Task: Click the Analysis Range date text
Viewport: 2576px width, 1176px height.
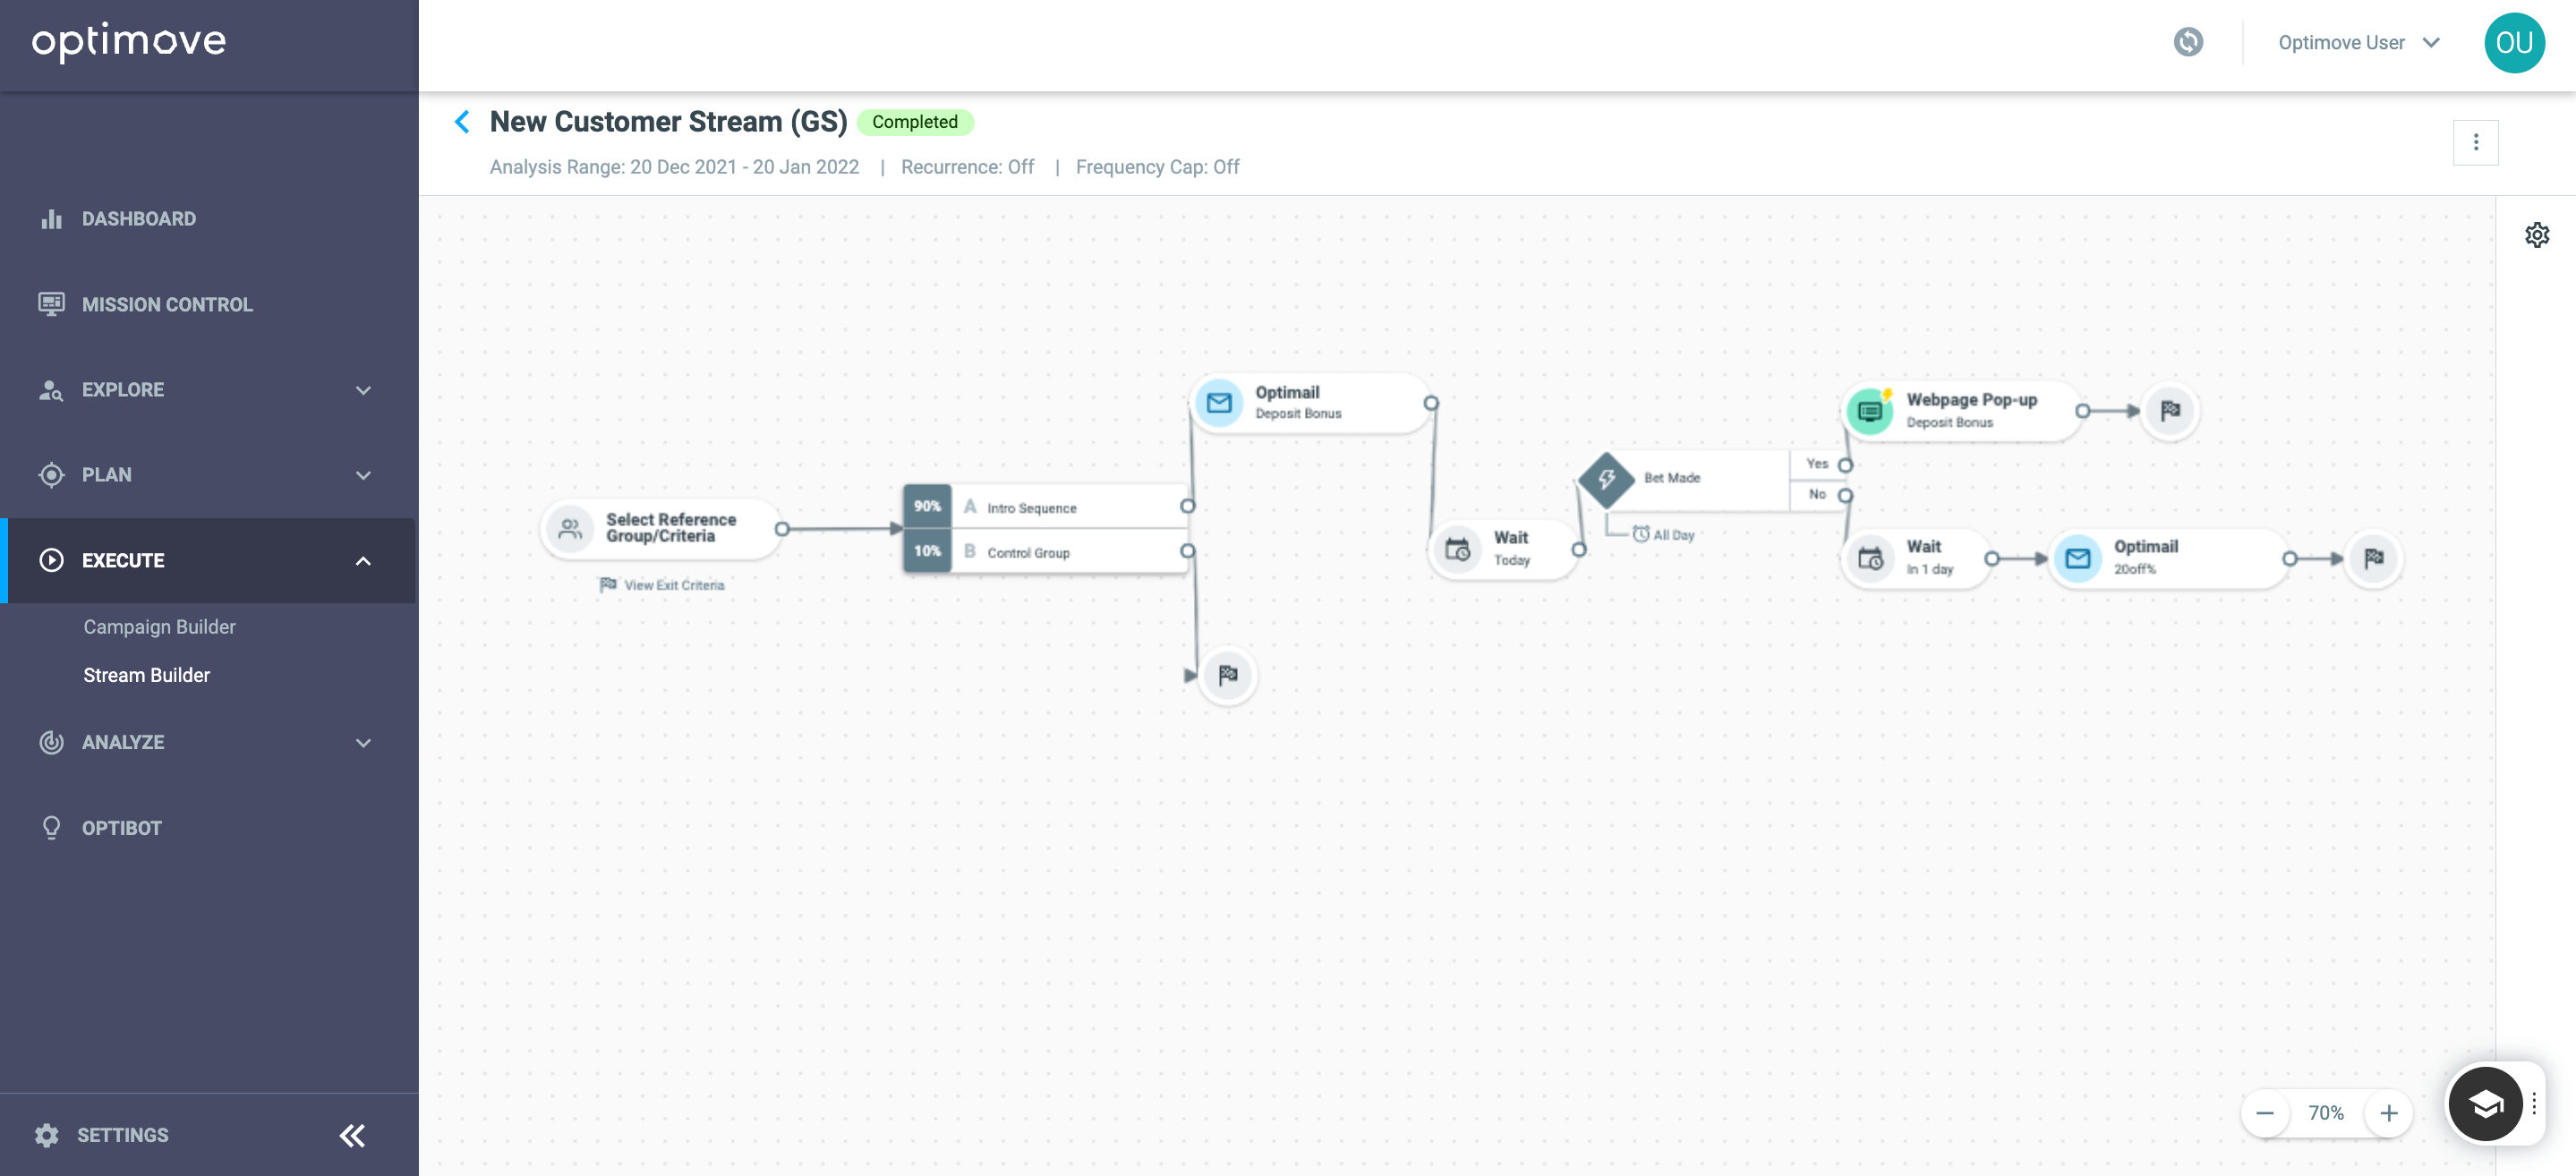Action: point(674,167)
